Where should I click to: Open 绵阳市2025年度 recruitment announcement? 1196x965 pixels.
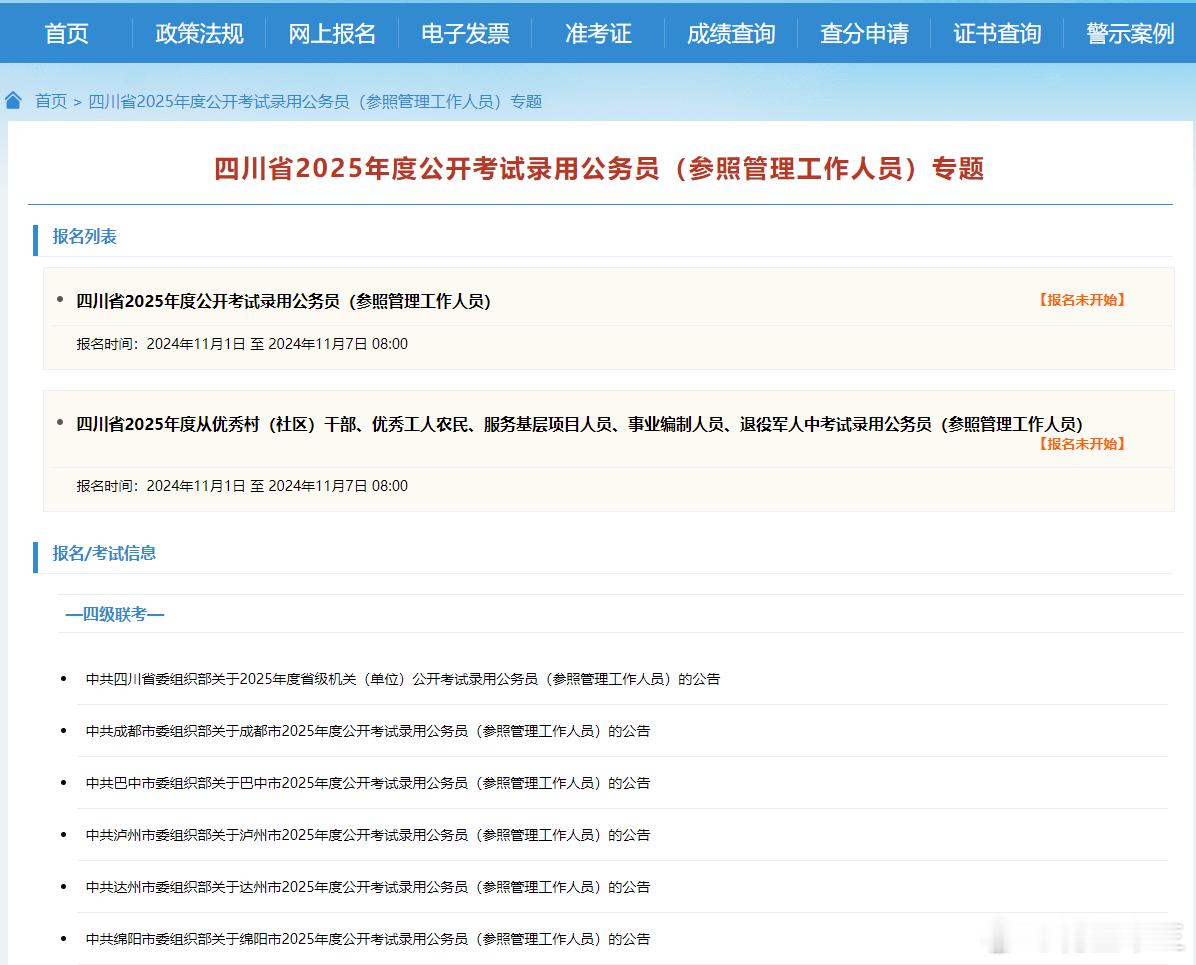[x=368, y=938]
